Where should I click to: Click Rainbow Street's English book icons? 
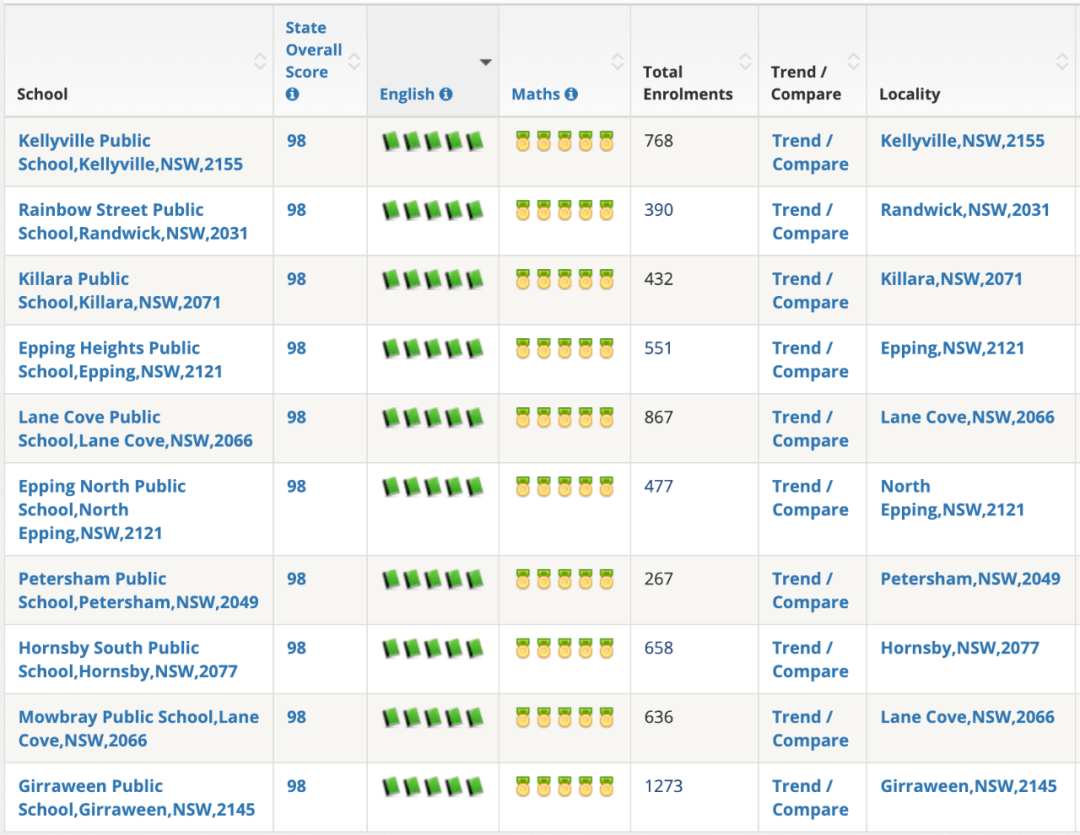433,211
